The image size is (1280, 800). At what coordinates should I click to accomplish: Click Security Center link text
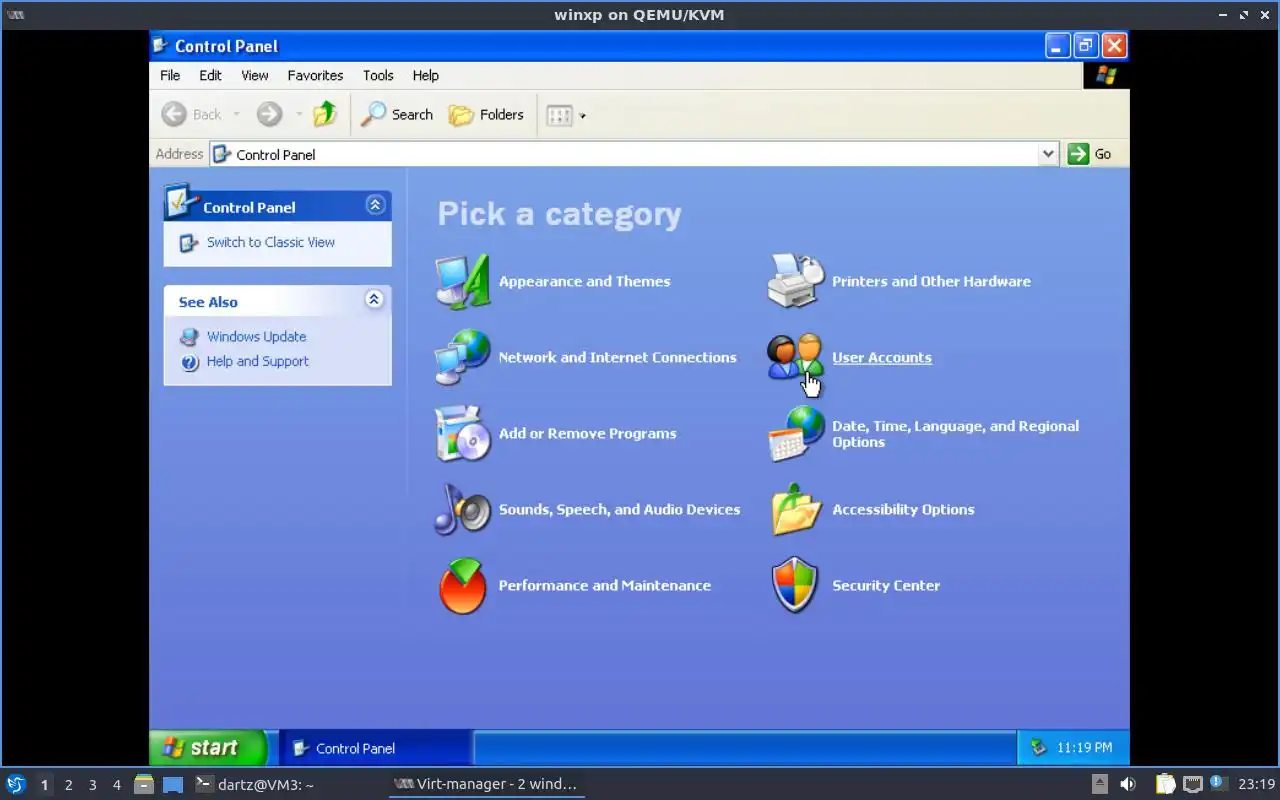(886, 586)
